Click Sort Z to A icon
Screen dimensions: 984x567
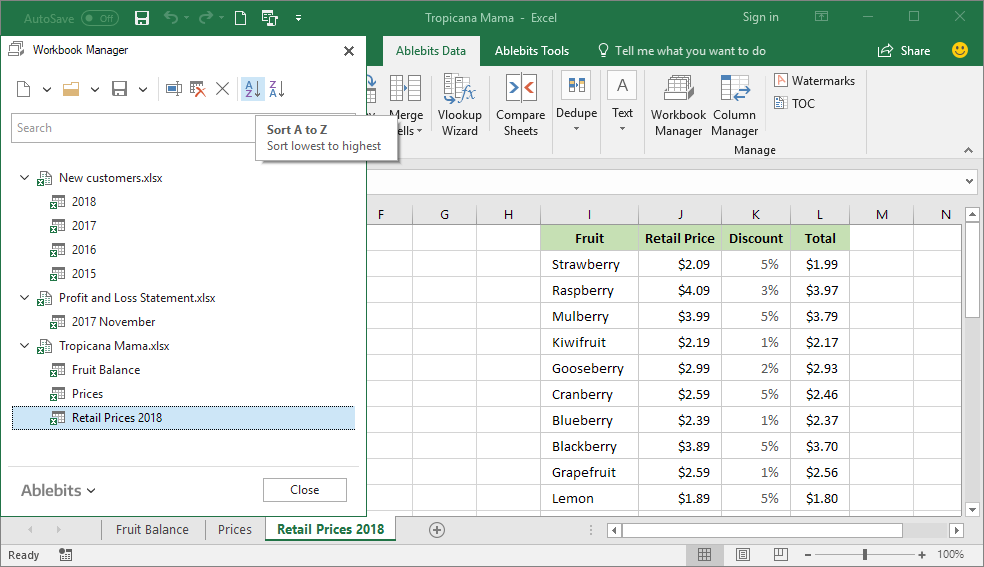tap(277, 89)
